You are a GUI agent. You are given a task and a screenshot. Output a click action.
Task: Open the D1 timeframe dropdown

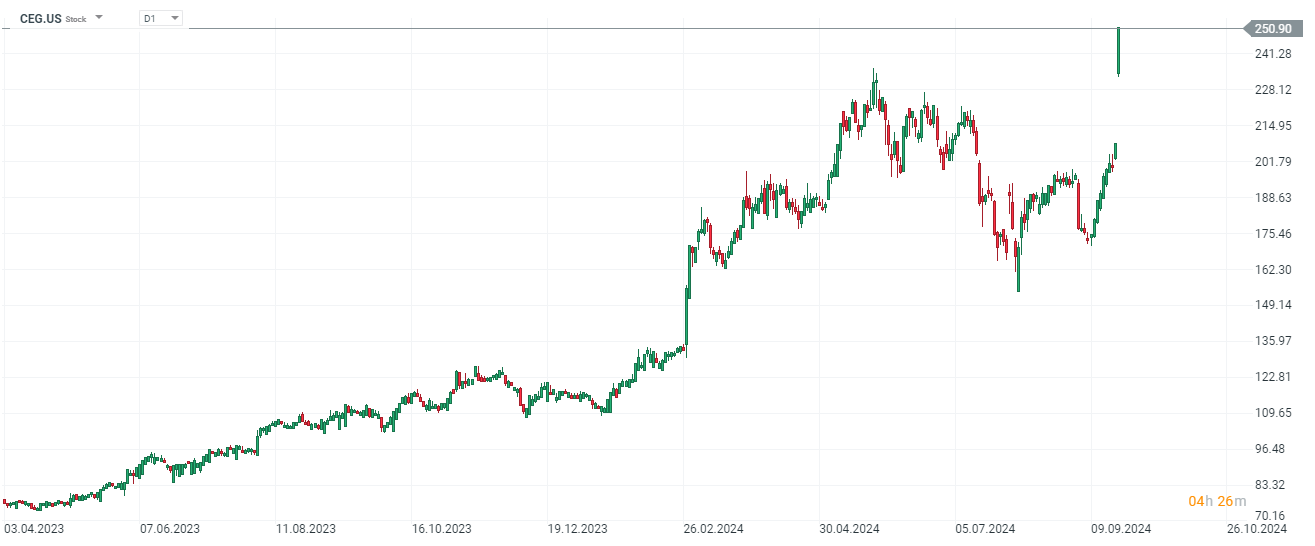(162, 18)
